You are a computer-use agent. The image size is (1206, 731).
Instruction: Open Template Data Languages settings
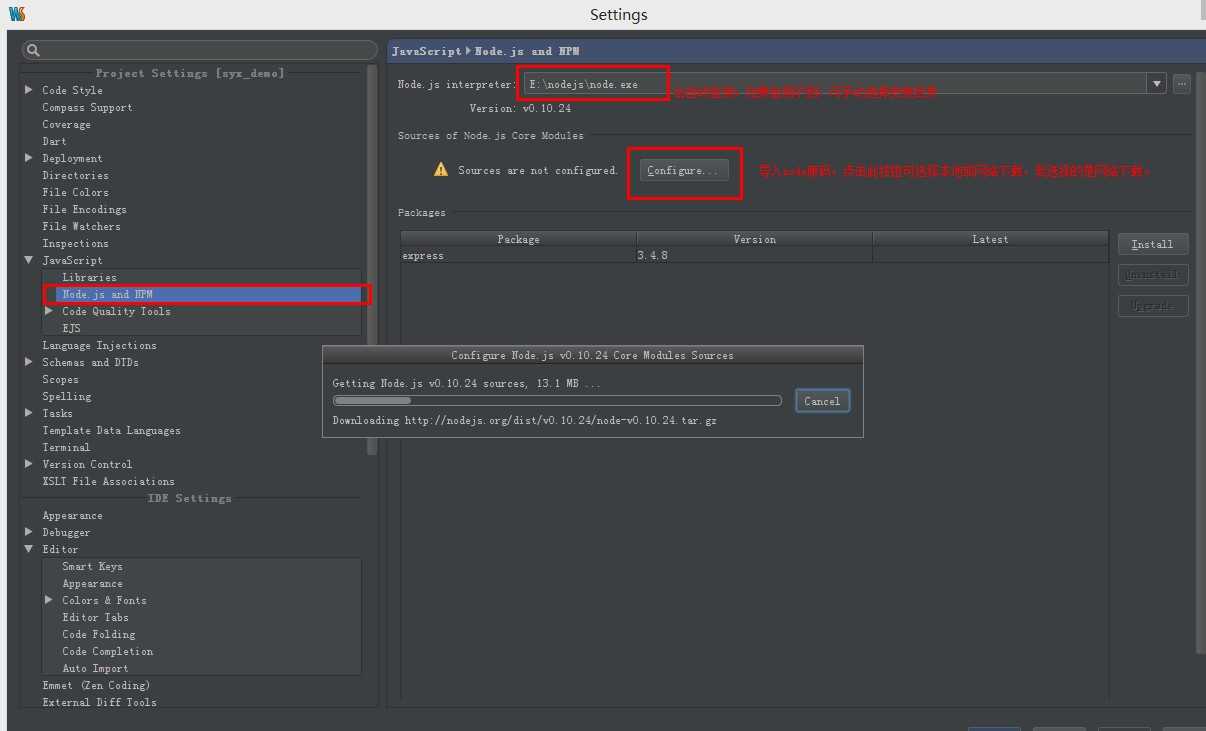(x=111, y=430)
